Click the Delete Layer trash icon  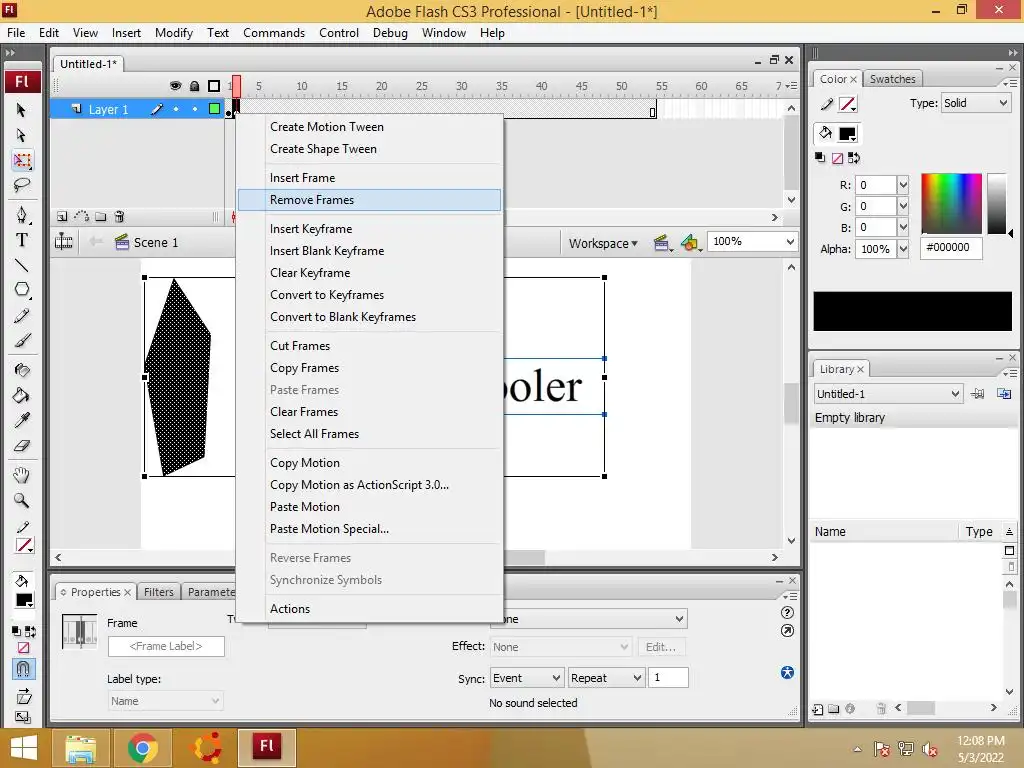(x=119, y=216)
